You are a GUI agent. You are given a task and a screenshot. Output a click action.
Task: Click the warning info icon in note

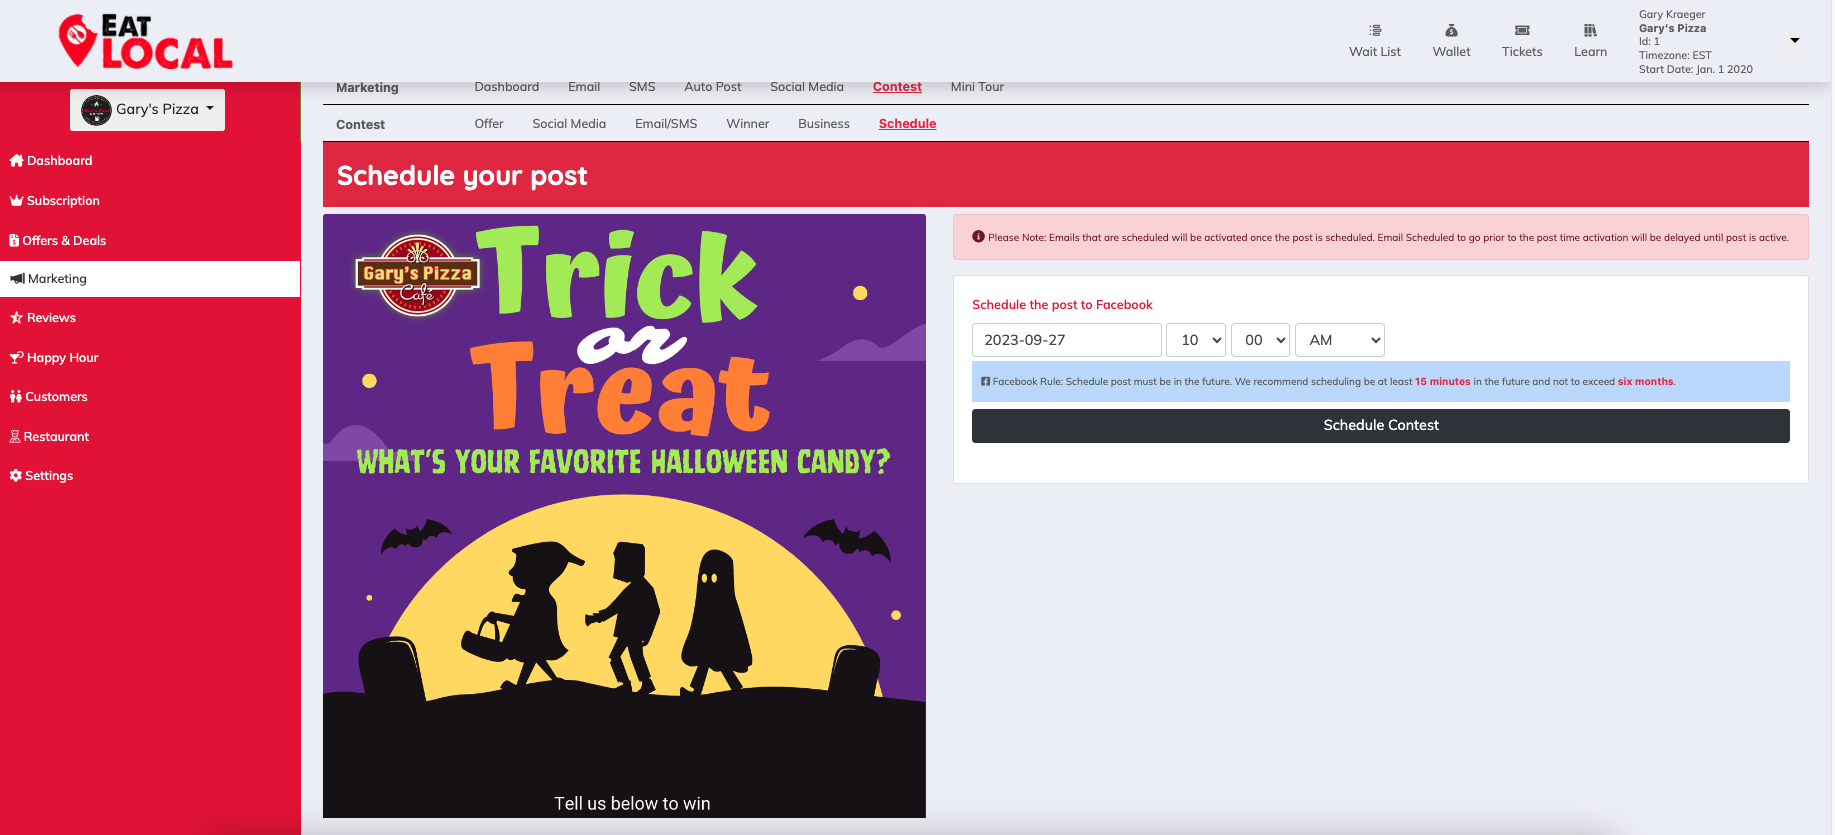coord(979,237)
